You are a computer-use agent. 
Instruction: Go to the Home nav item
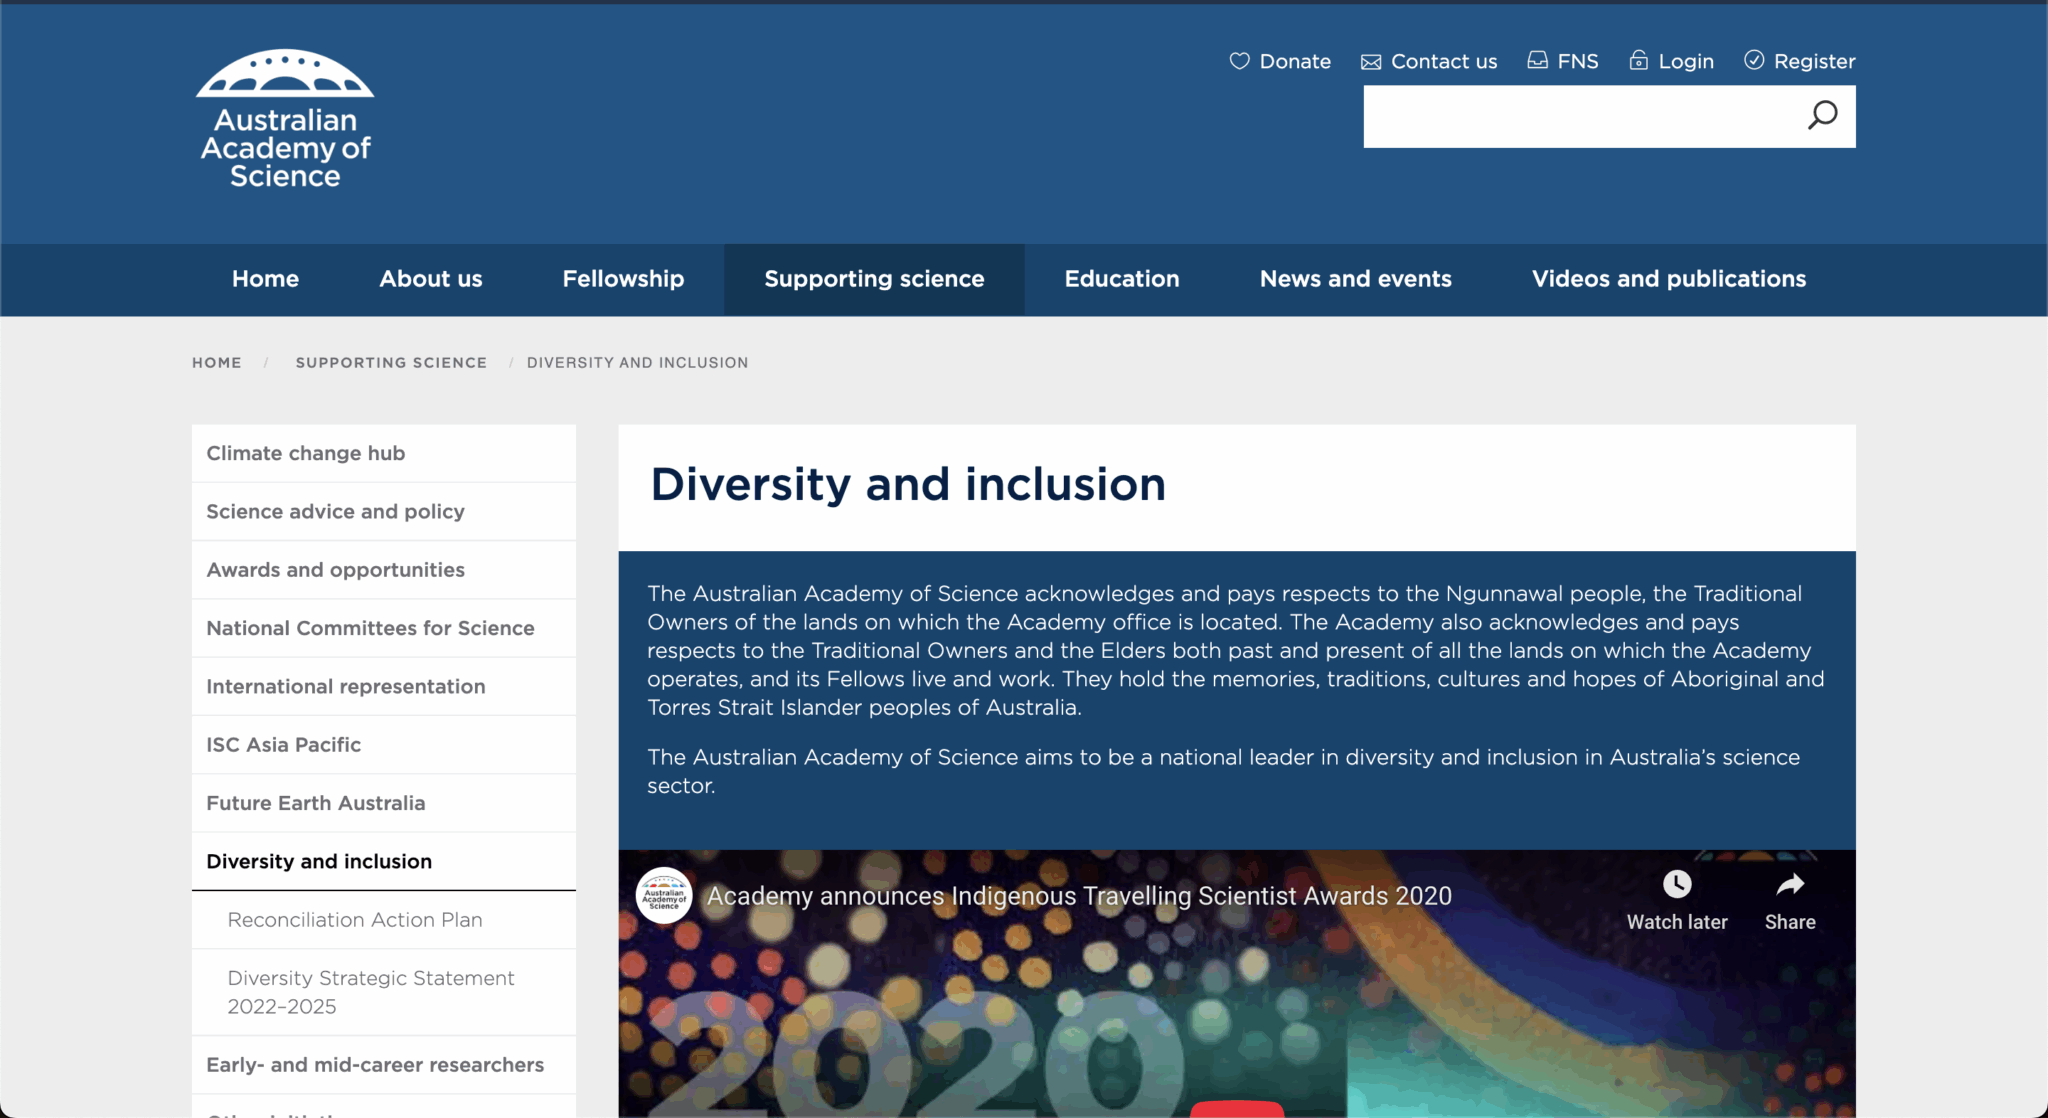265,279
